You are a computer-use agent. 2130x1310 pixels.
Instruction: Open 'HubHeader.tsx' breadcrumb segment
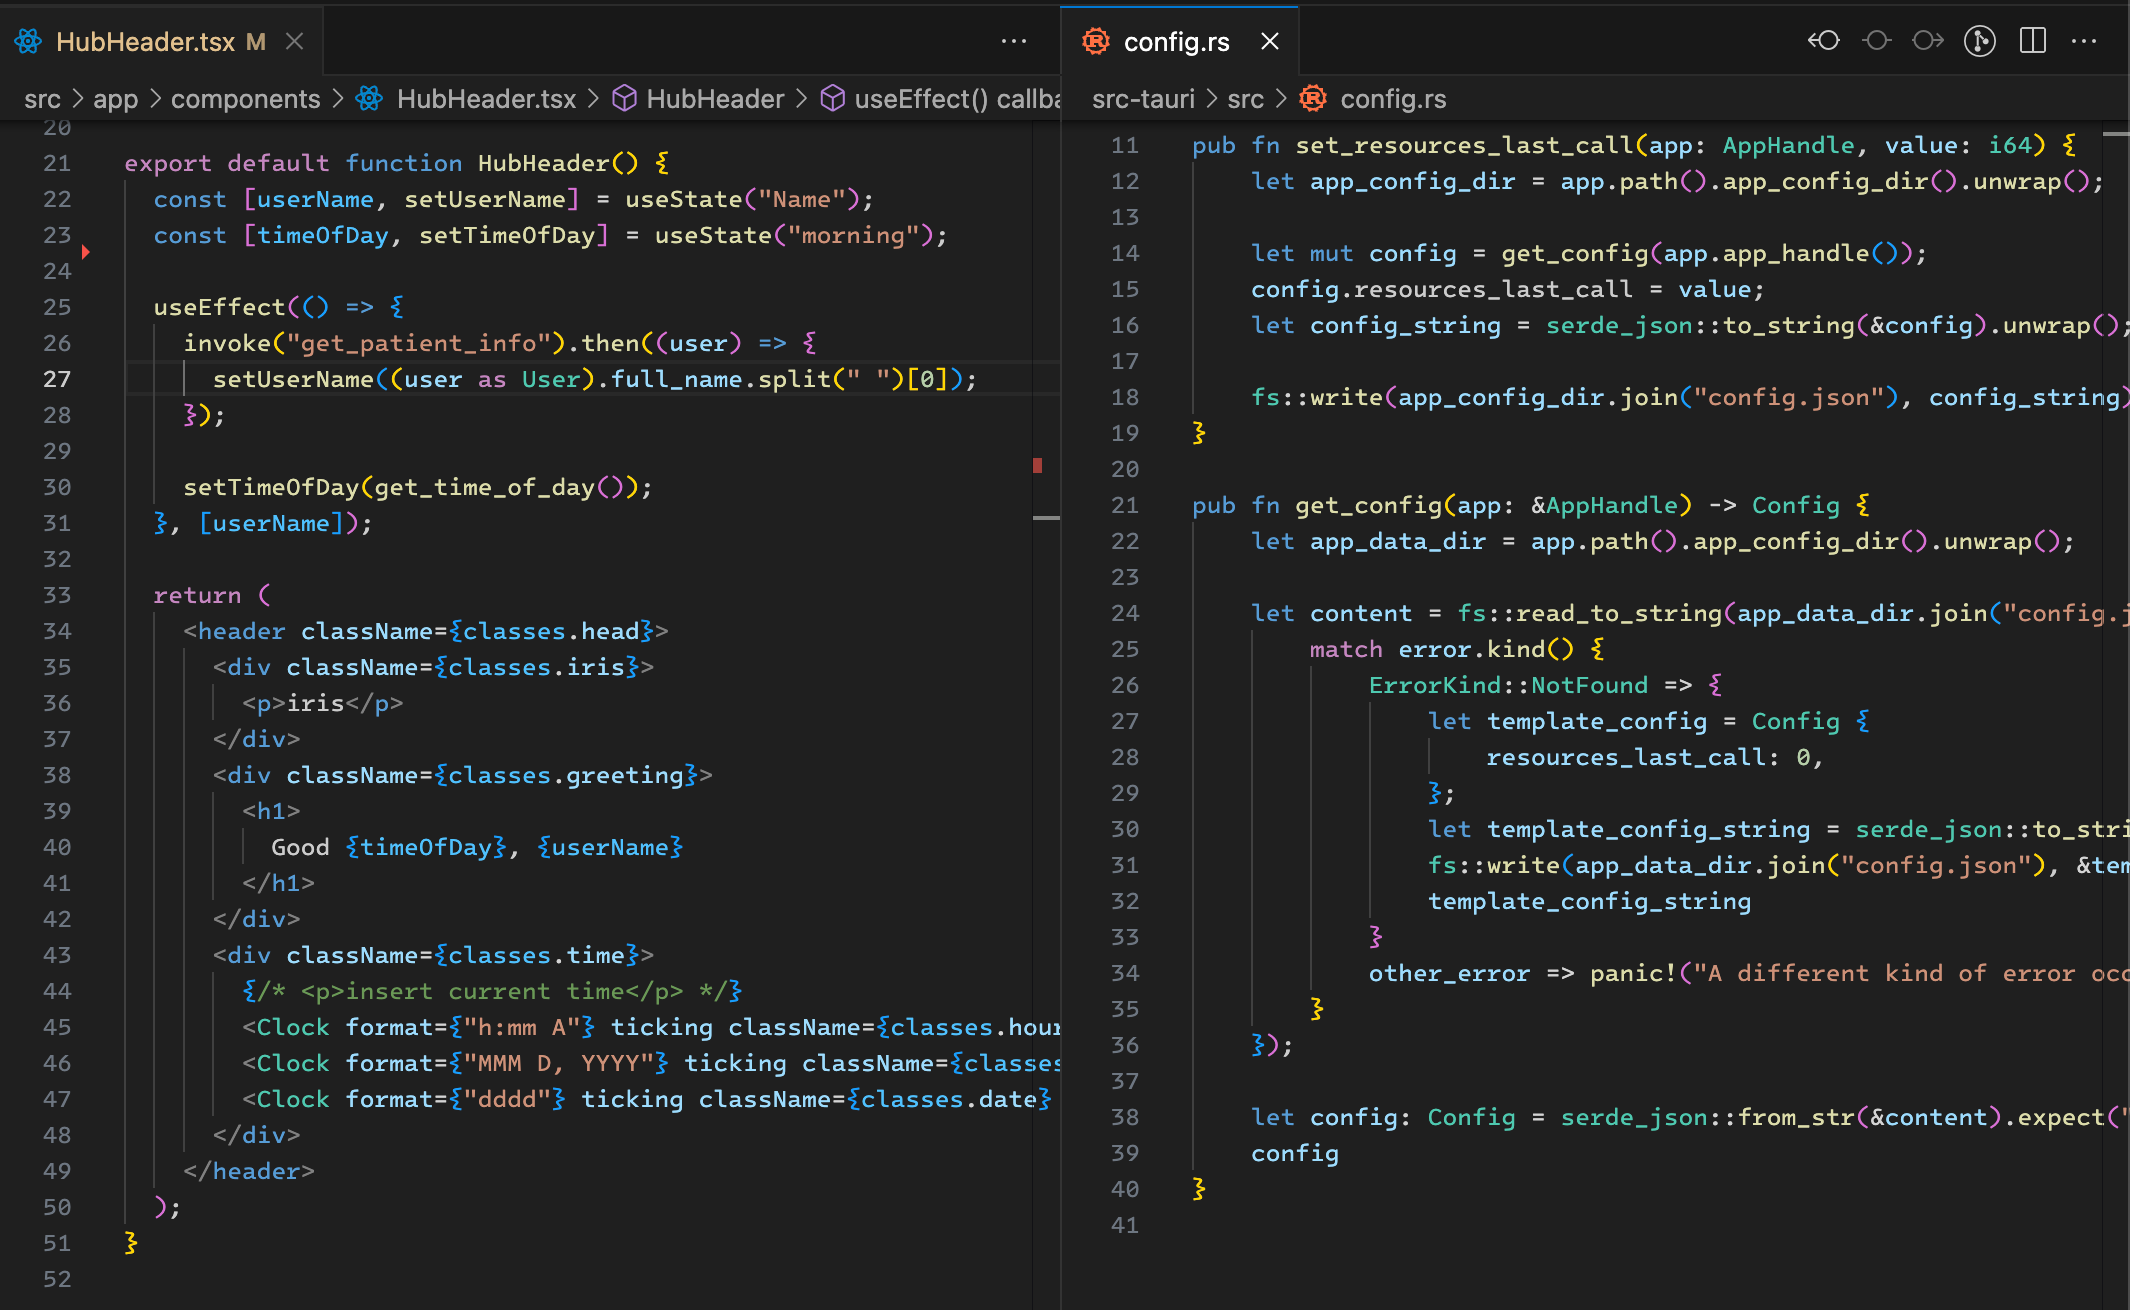pos(486,99)
